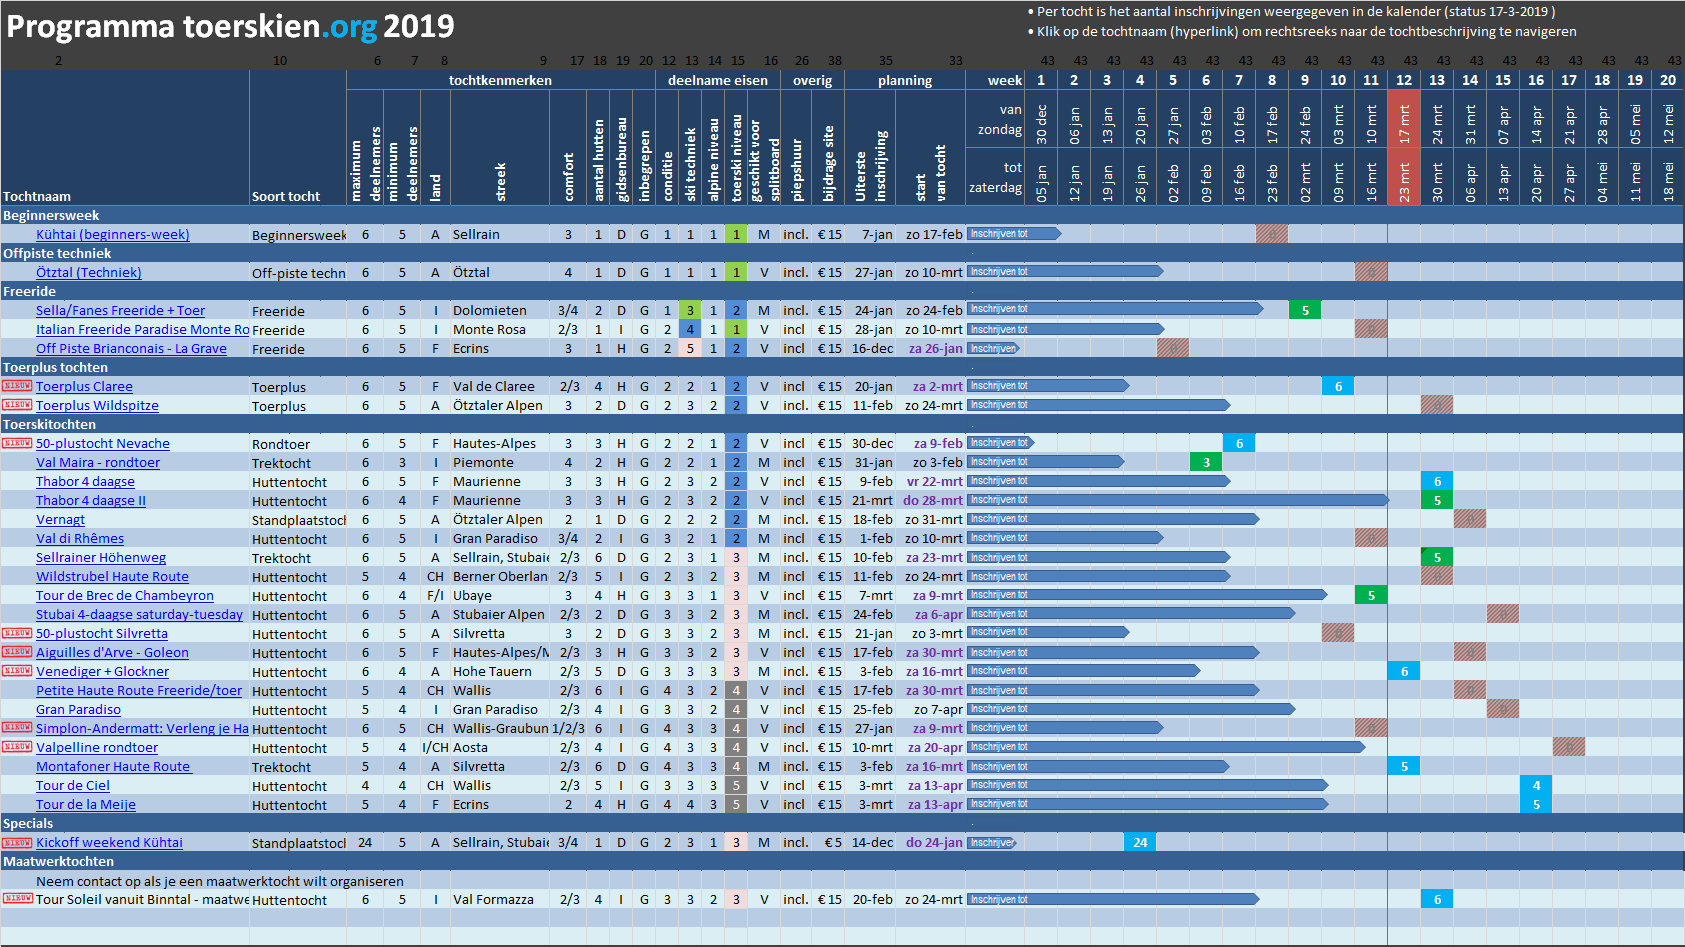Screen dimensions: 1685x947
Task: Open the Ötztal (Techniek) tour link
Action: pos(89,273)
